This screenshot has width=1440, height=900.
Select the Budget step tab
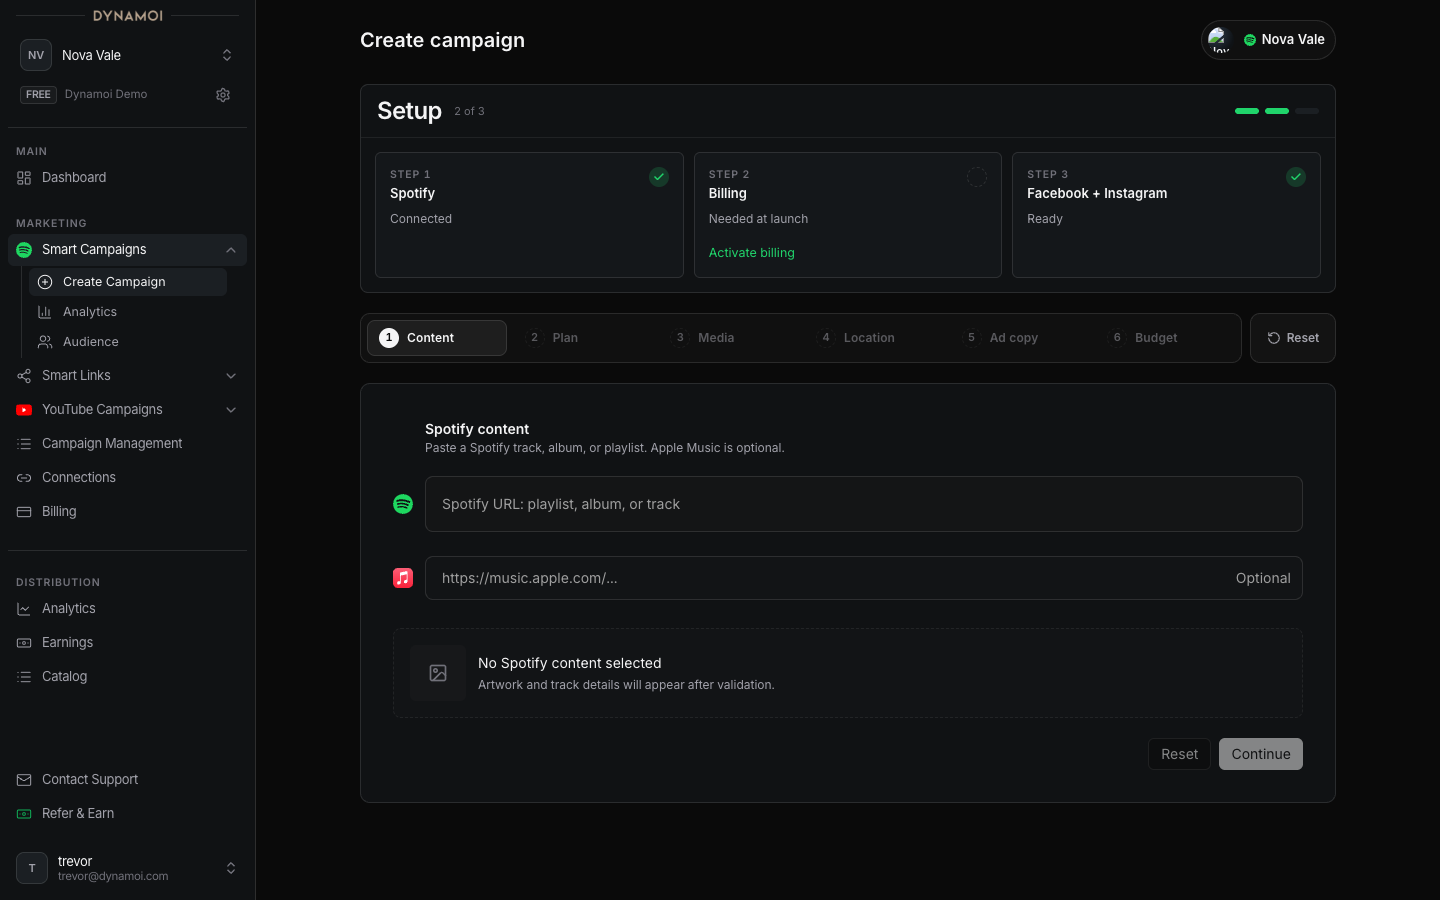click(1167, 338)
